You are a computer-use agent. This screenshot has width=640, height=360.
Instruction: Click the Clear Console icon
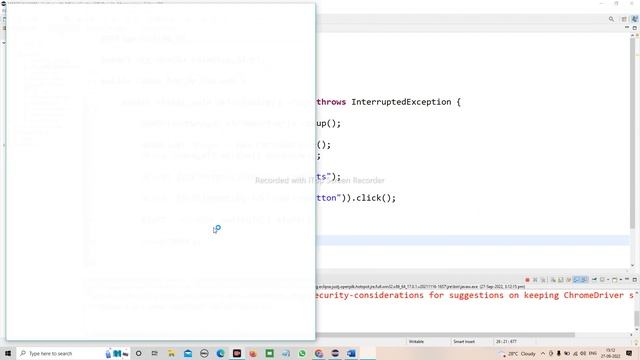553,280
